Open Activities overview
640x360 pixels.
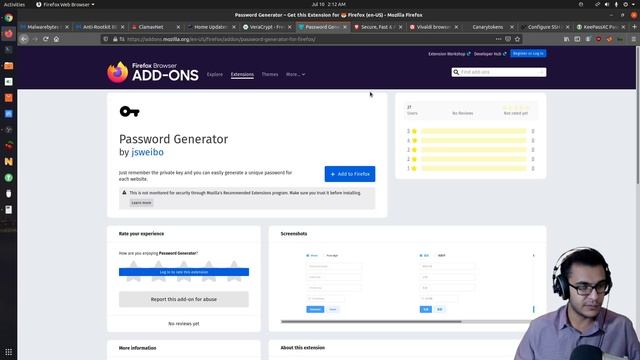click(x=14, y=4)
